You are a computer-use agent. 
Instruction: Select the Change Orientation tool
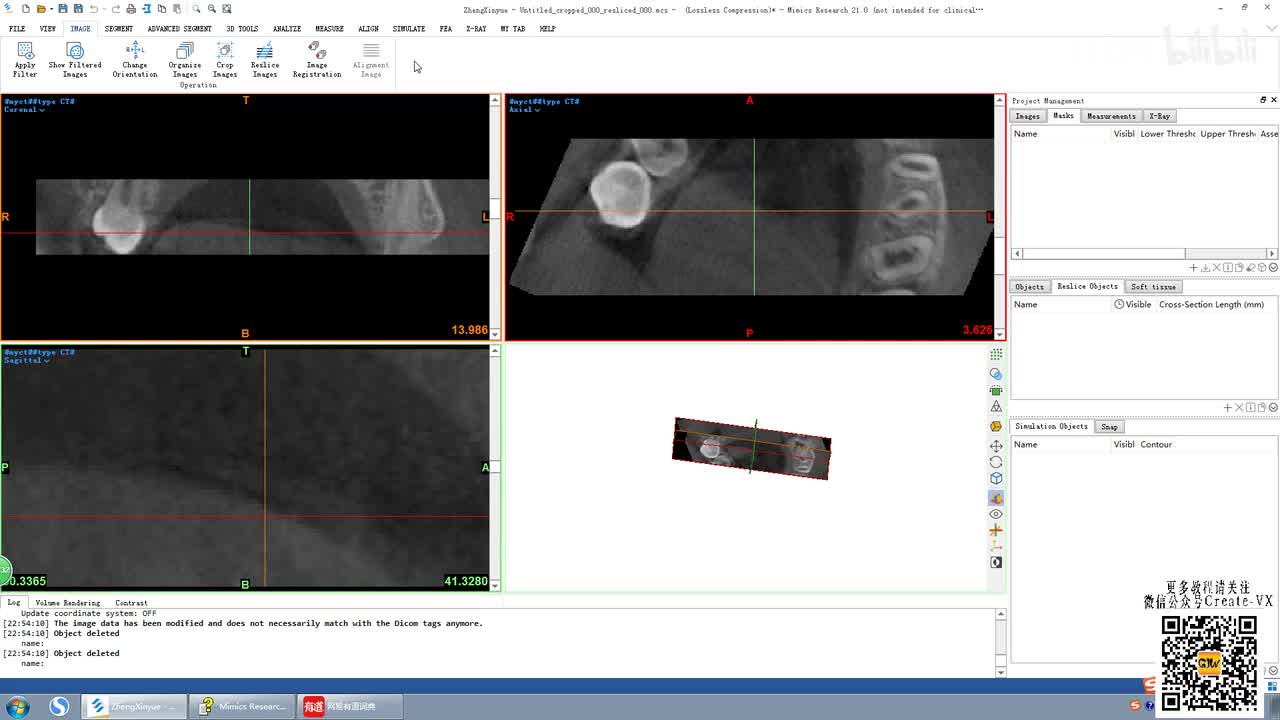pos(135,60)
